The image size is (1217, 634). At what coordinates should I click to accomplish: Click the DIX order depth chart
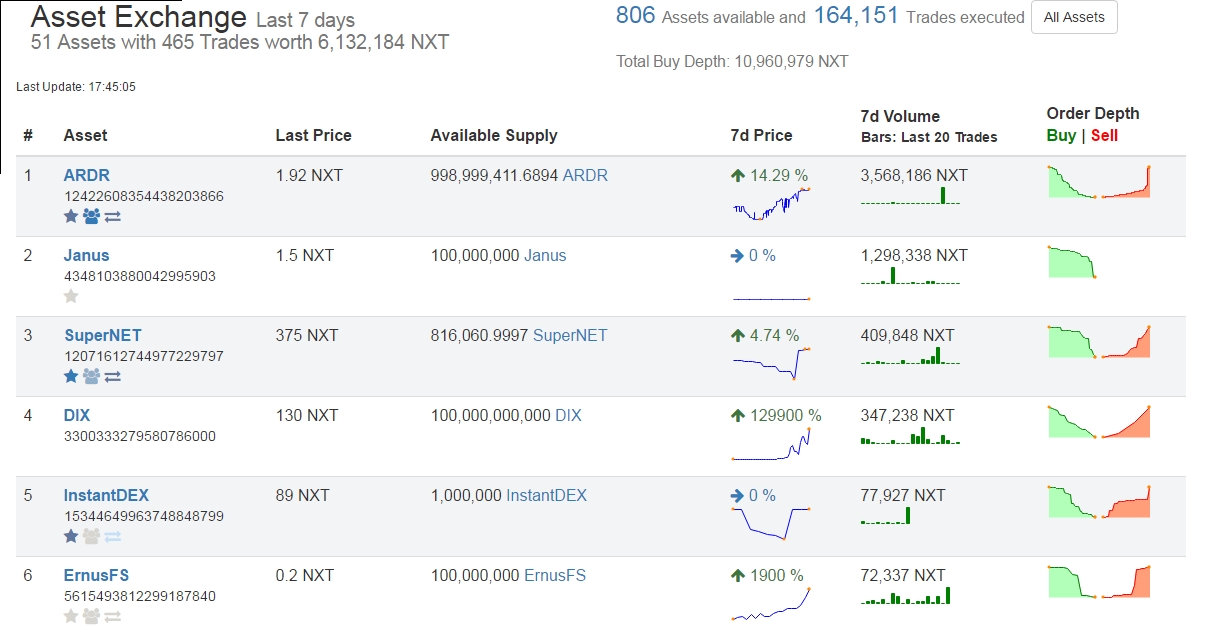(x=1099, y=422)
